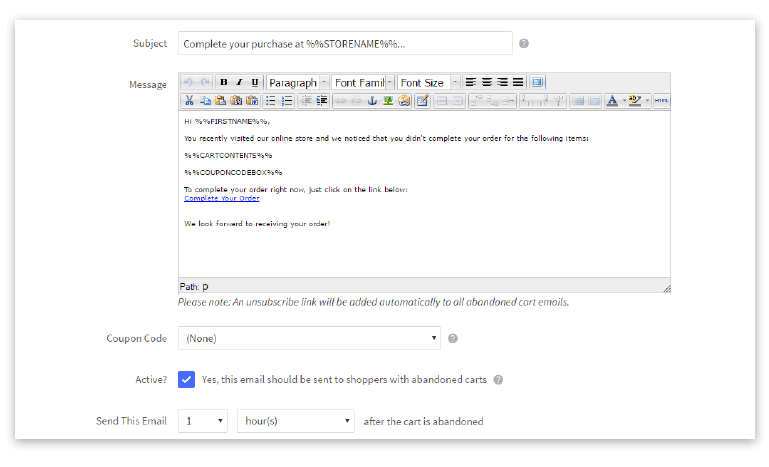Justify the text fully
This screenshot has height=467, width=769.
tap(518, 82)
